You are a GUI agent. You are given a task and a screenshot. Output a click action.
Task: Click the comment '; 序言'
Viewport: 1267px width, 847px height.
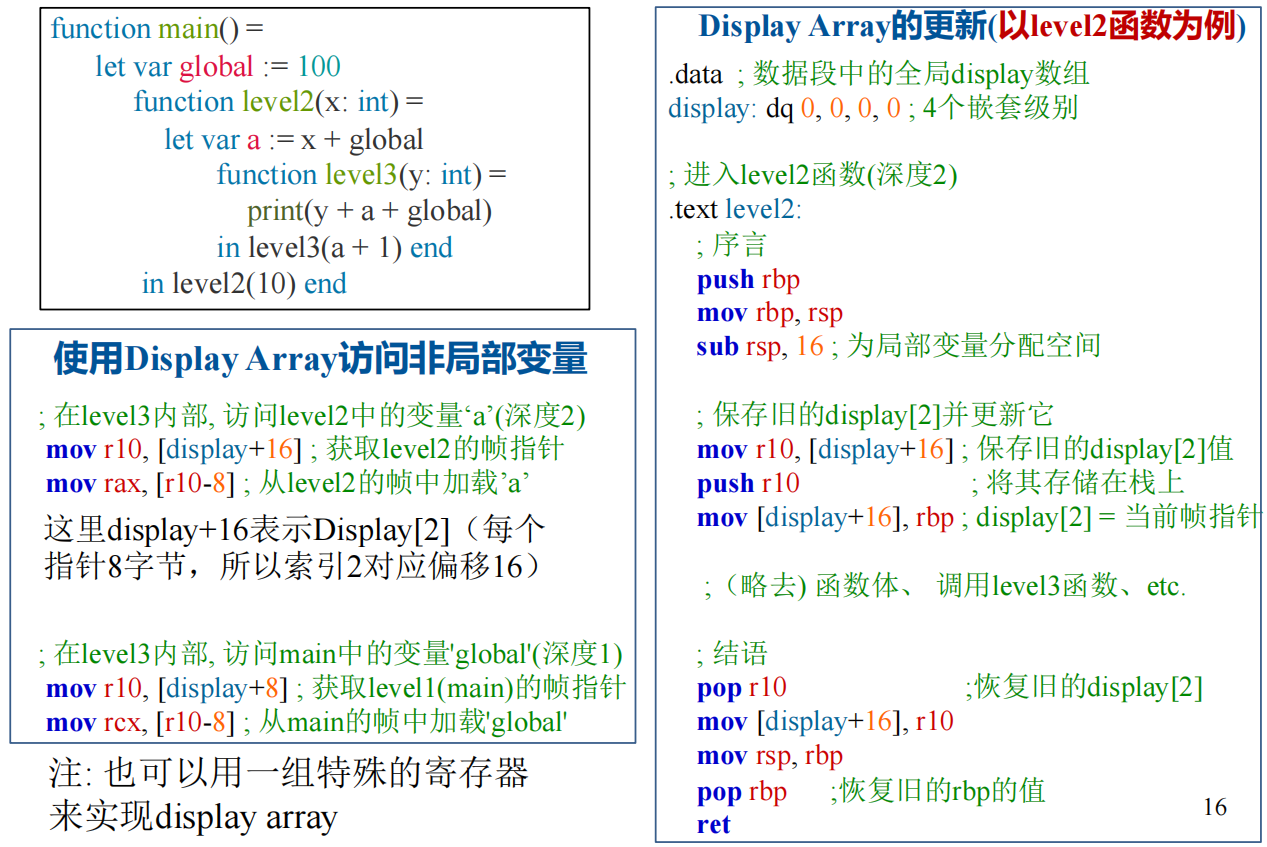pyautogui.click(x=732, y=245)
